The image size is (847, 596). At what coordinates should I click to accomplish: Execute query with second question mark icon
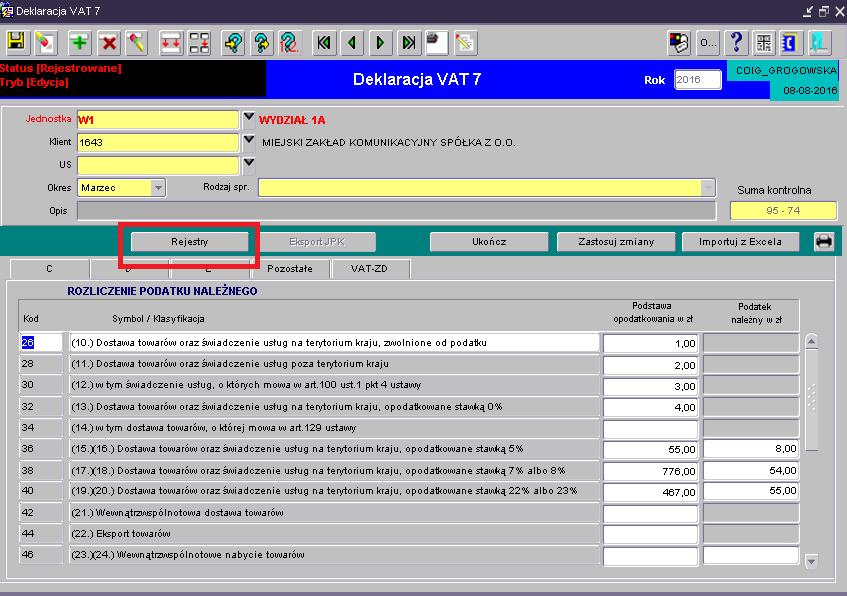(262, 42)
